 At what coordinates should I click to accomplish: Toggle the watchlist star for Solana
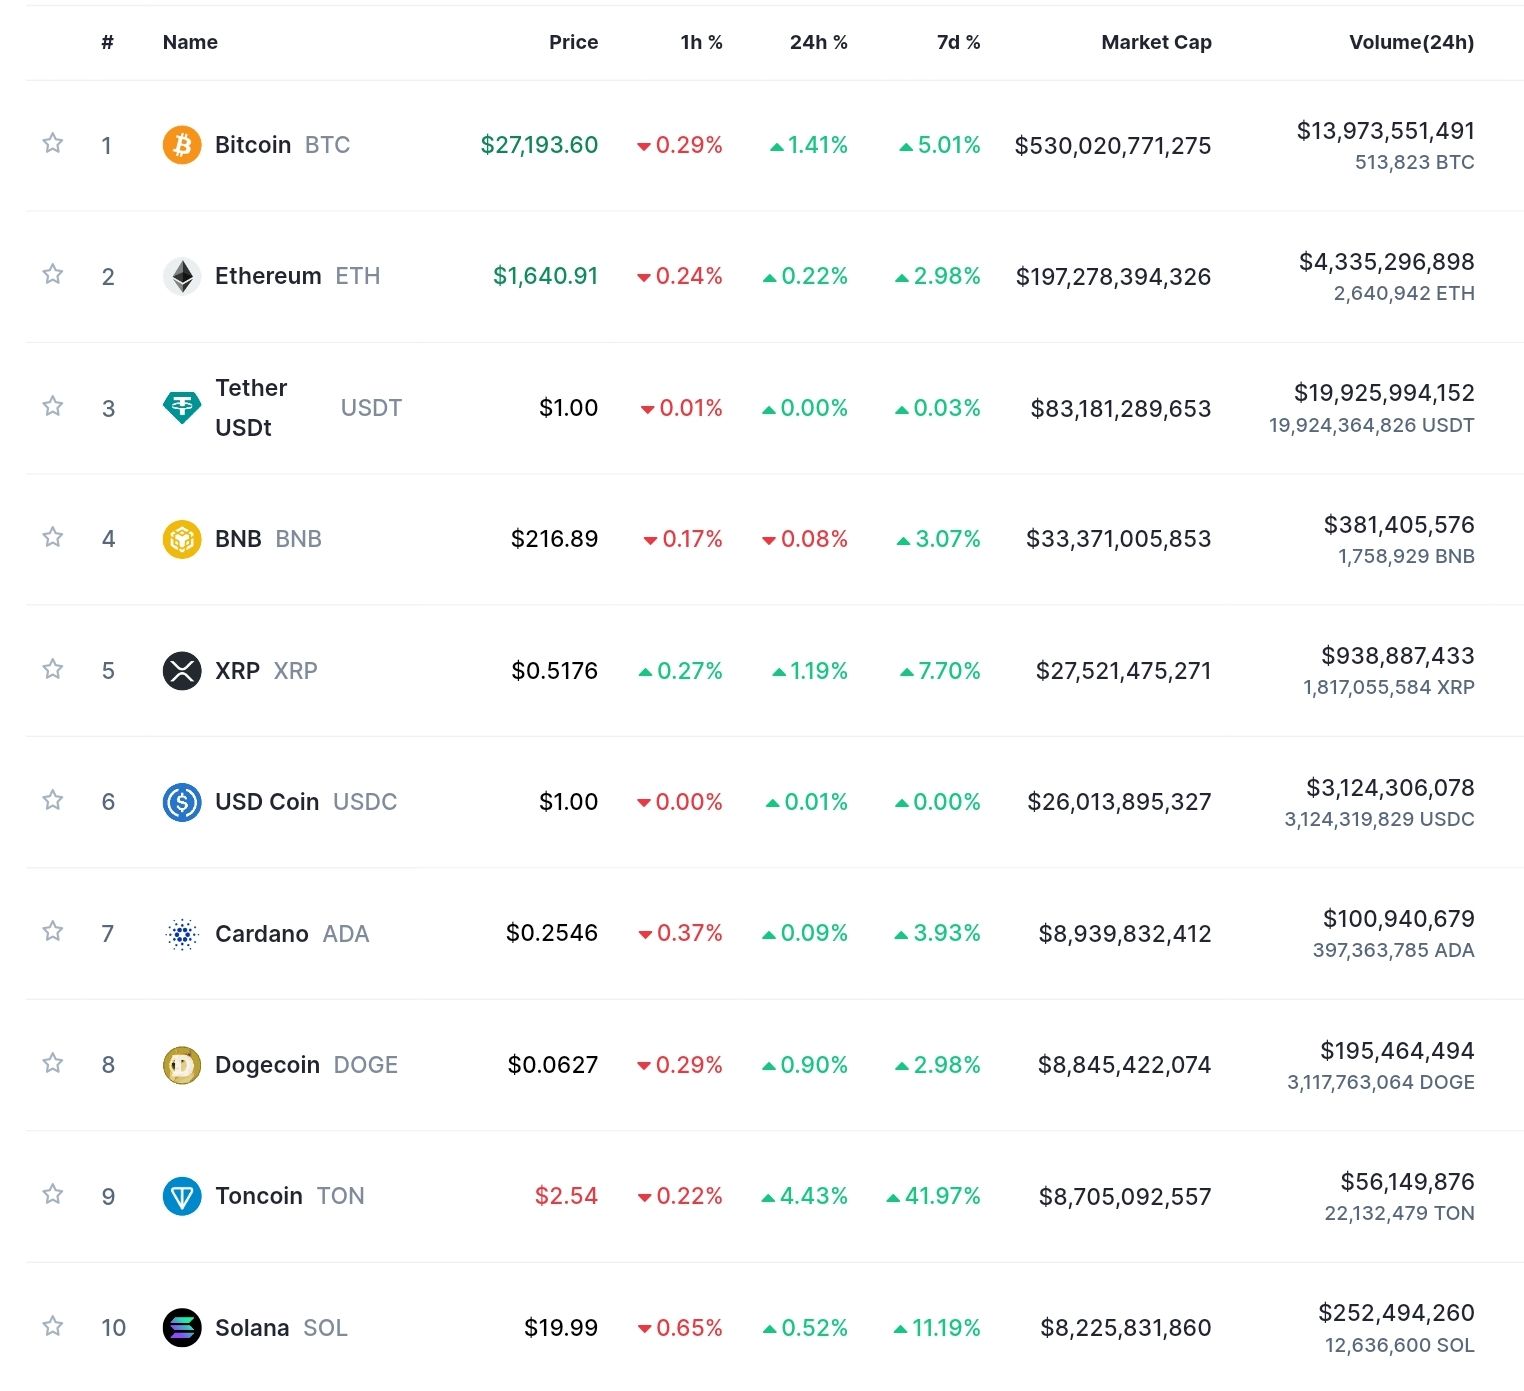(x=53, y=1326)
